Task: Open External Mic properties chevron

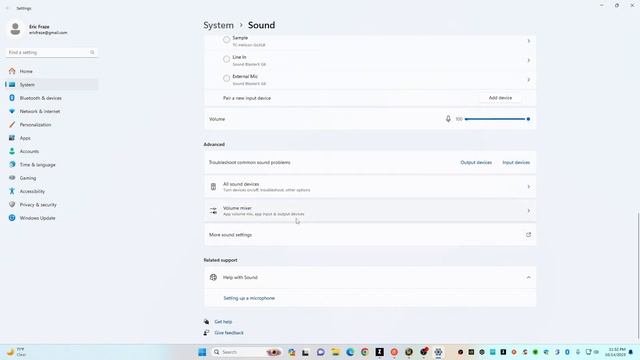Action: [529, 80]
